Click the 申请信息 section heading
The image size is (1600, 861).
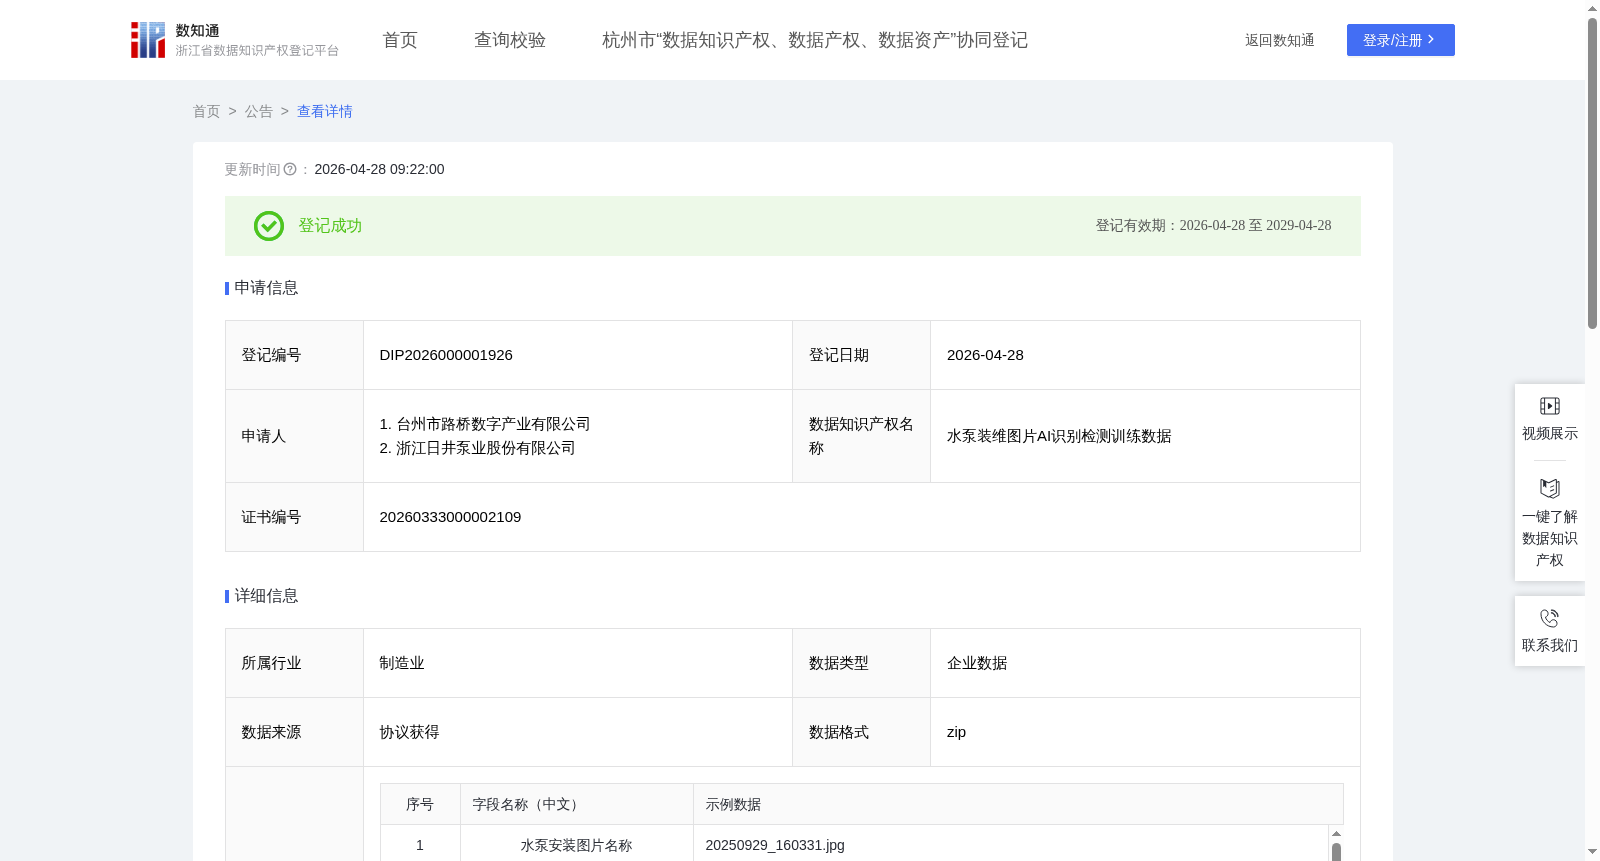pyautogui.click(x=266, y=288)
